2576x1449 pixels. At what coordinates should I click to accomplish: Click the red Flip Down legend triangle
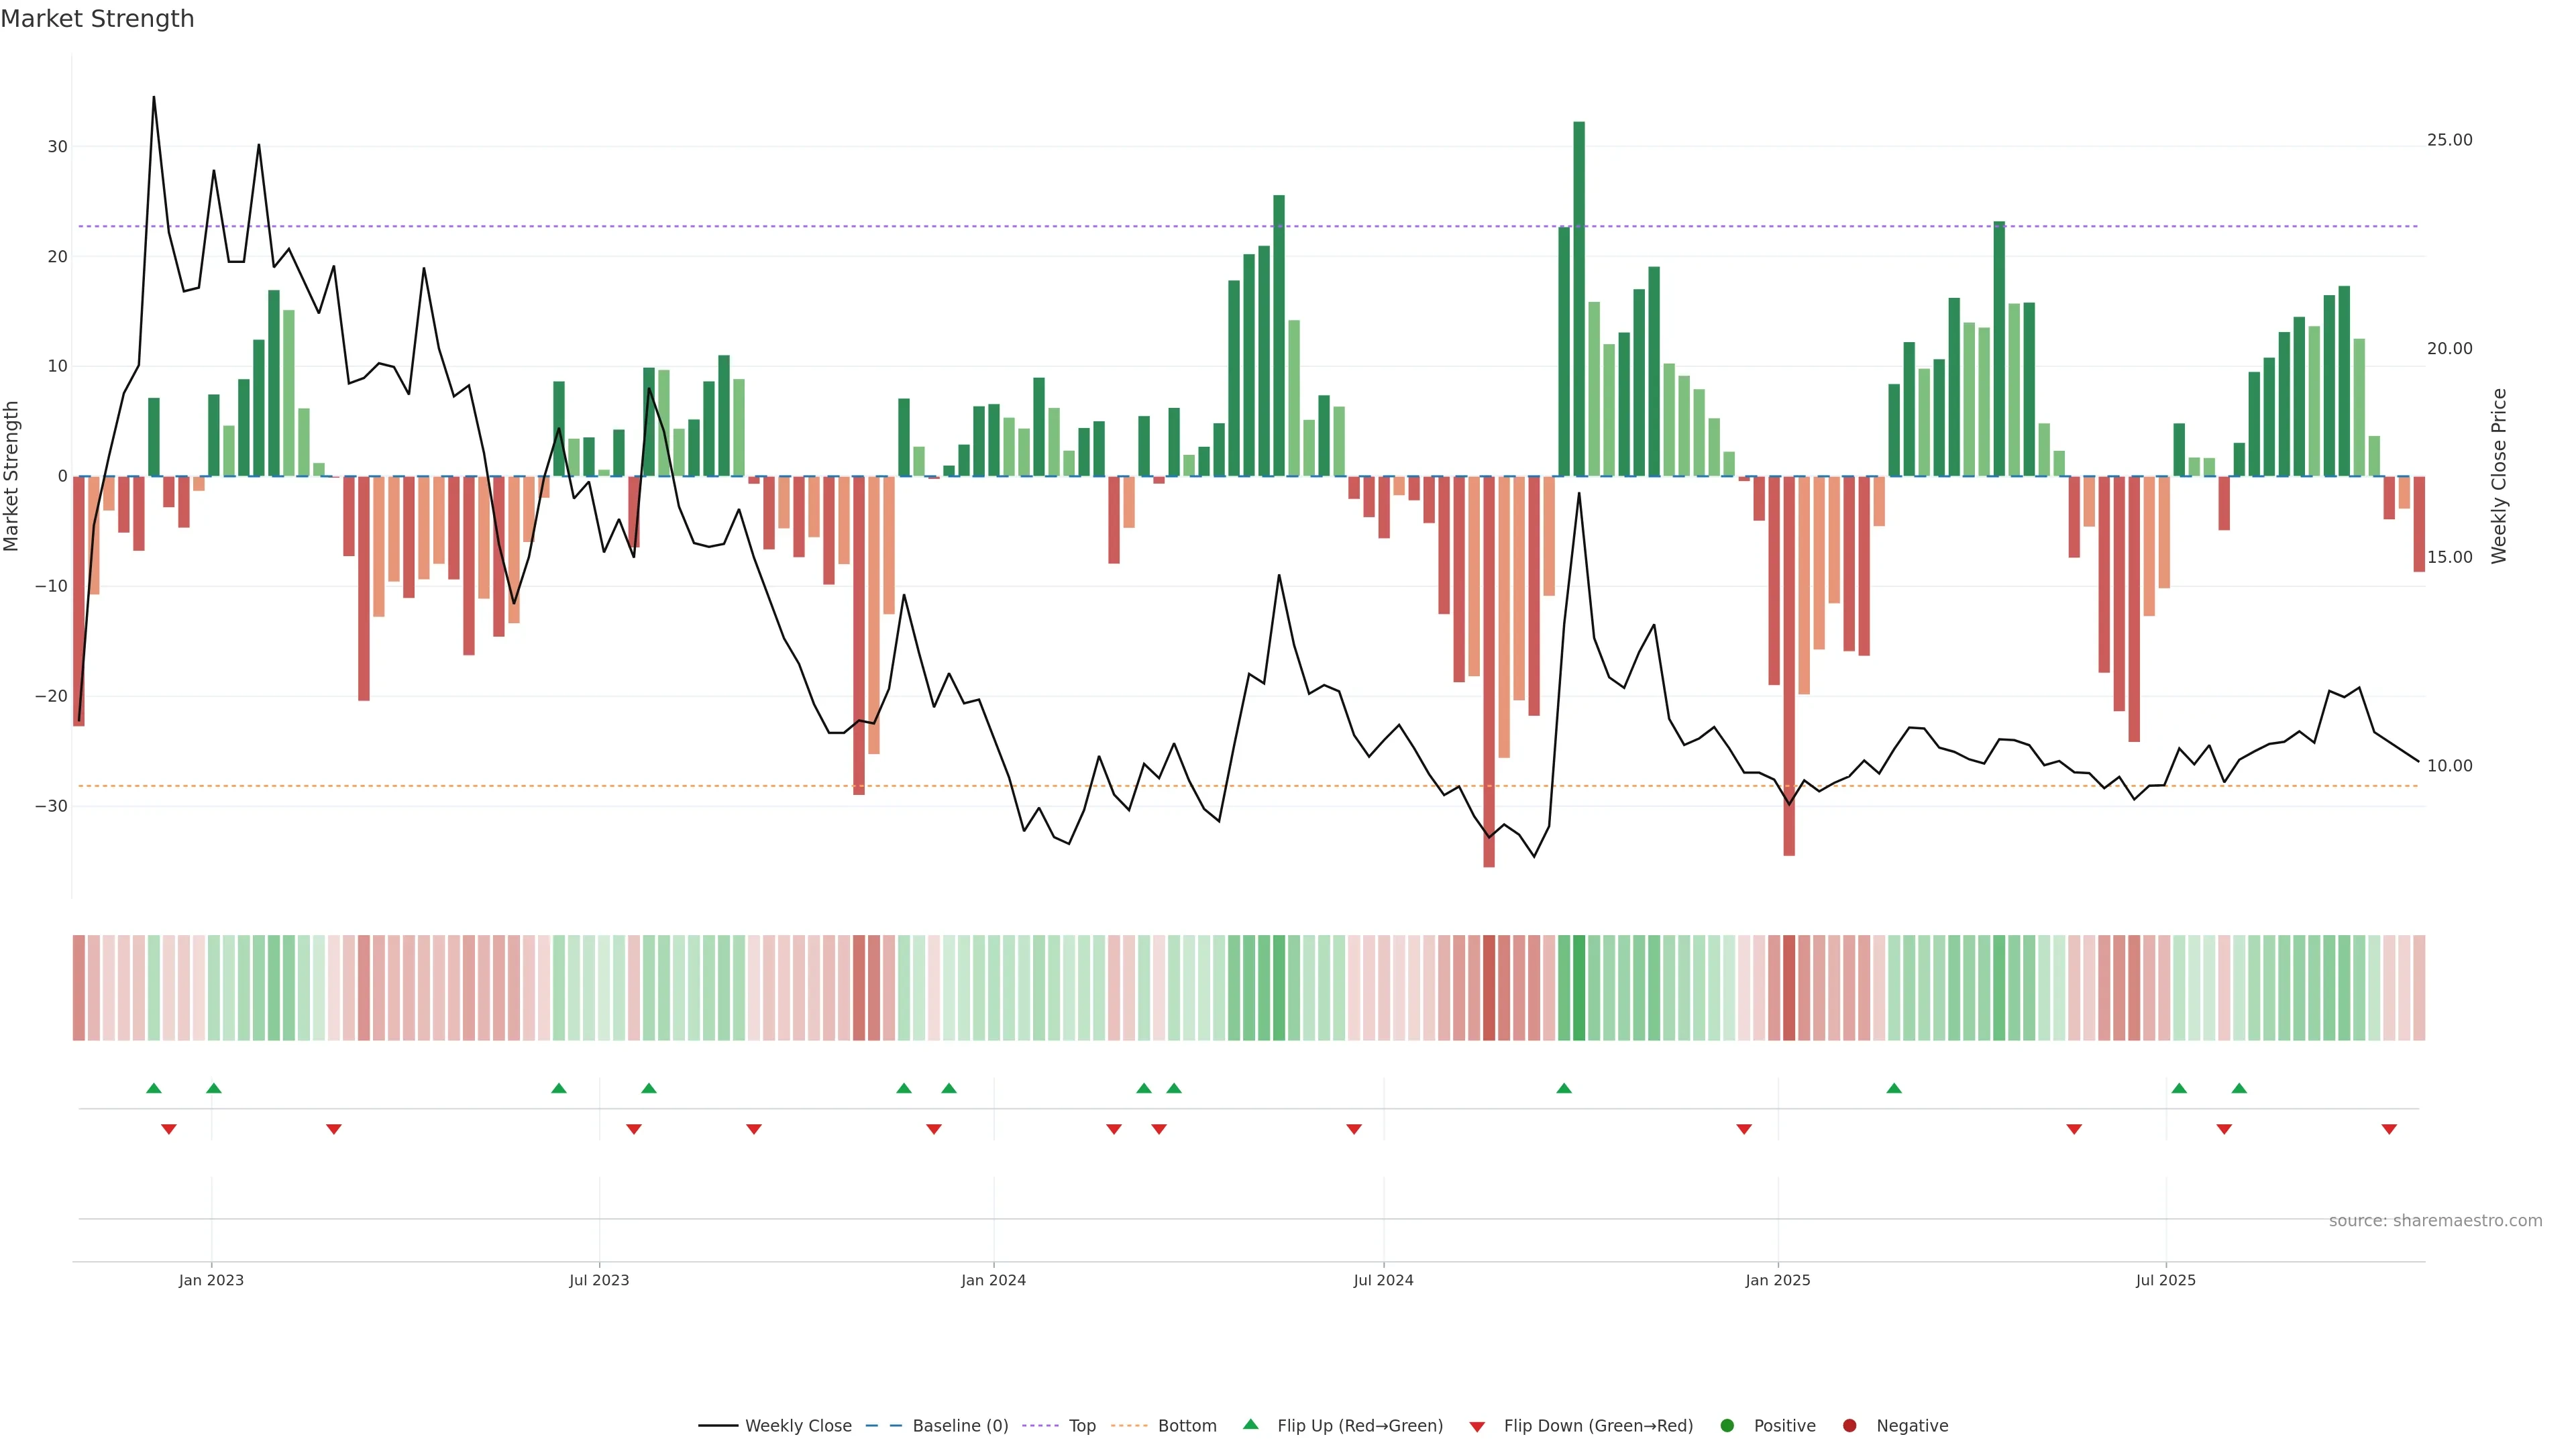(1477, 1427)
